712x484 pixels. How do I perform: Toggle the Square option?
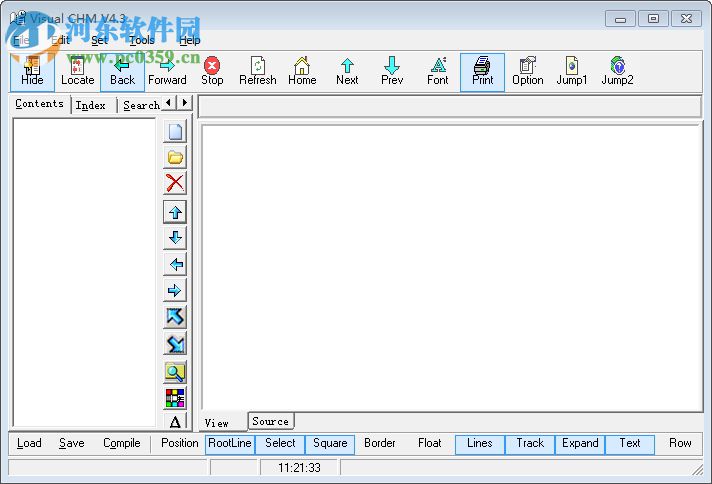(330, 444)
